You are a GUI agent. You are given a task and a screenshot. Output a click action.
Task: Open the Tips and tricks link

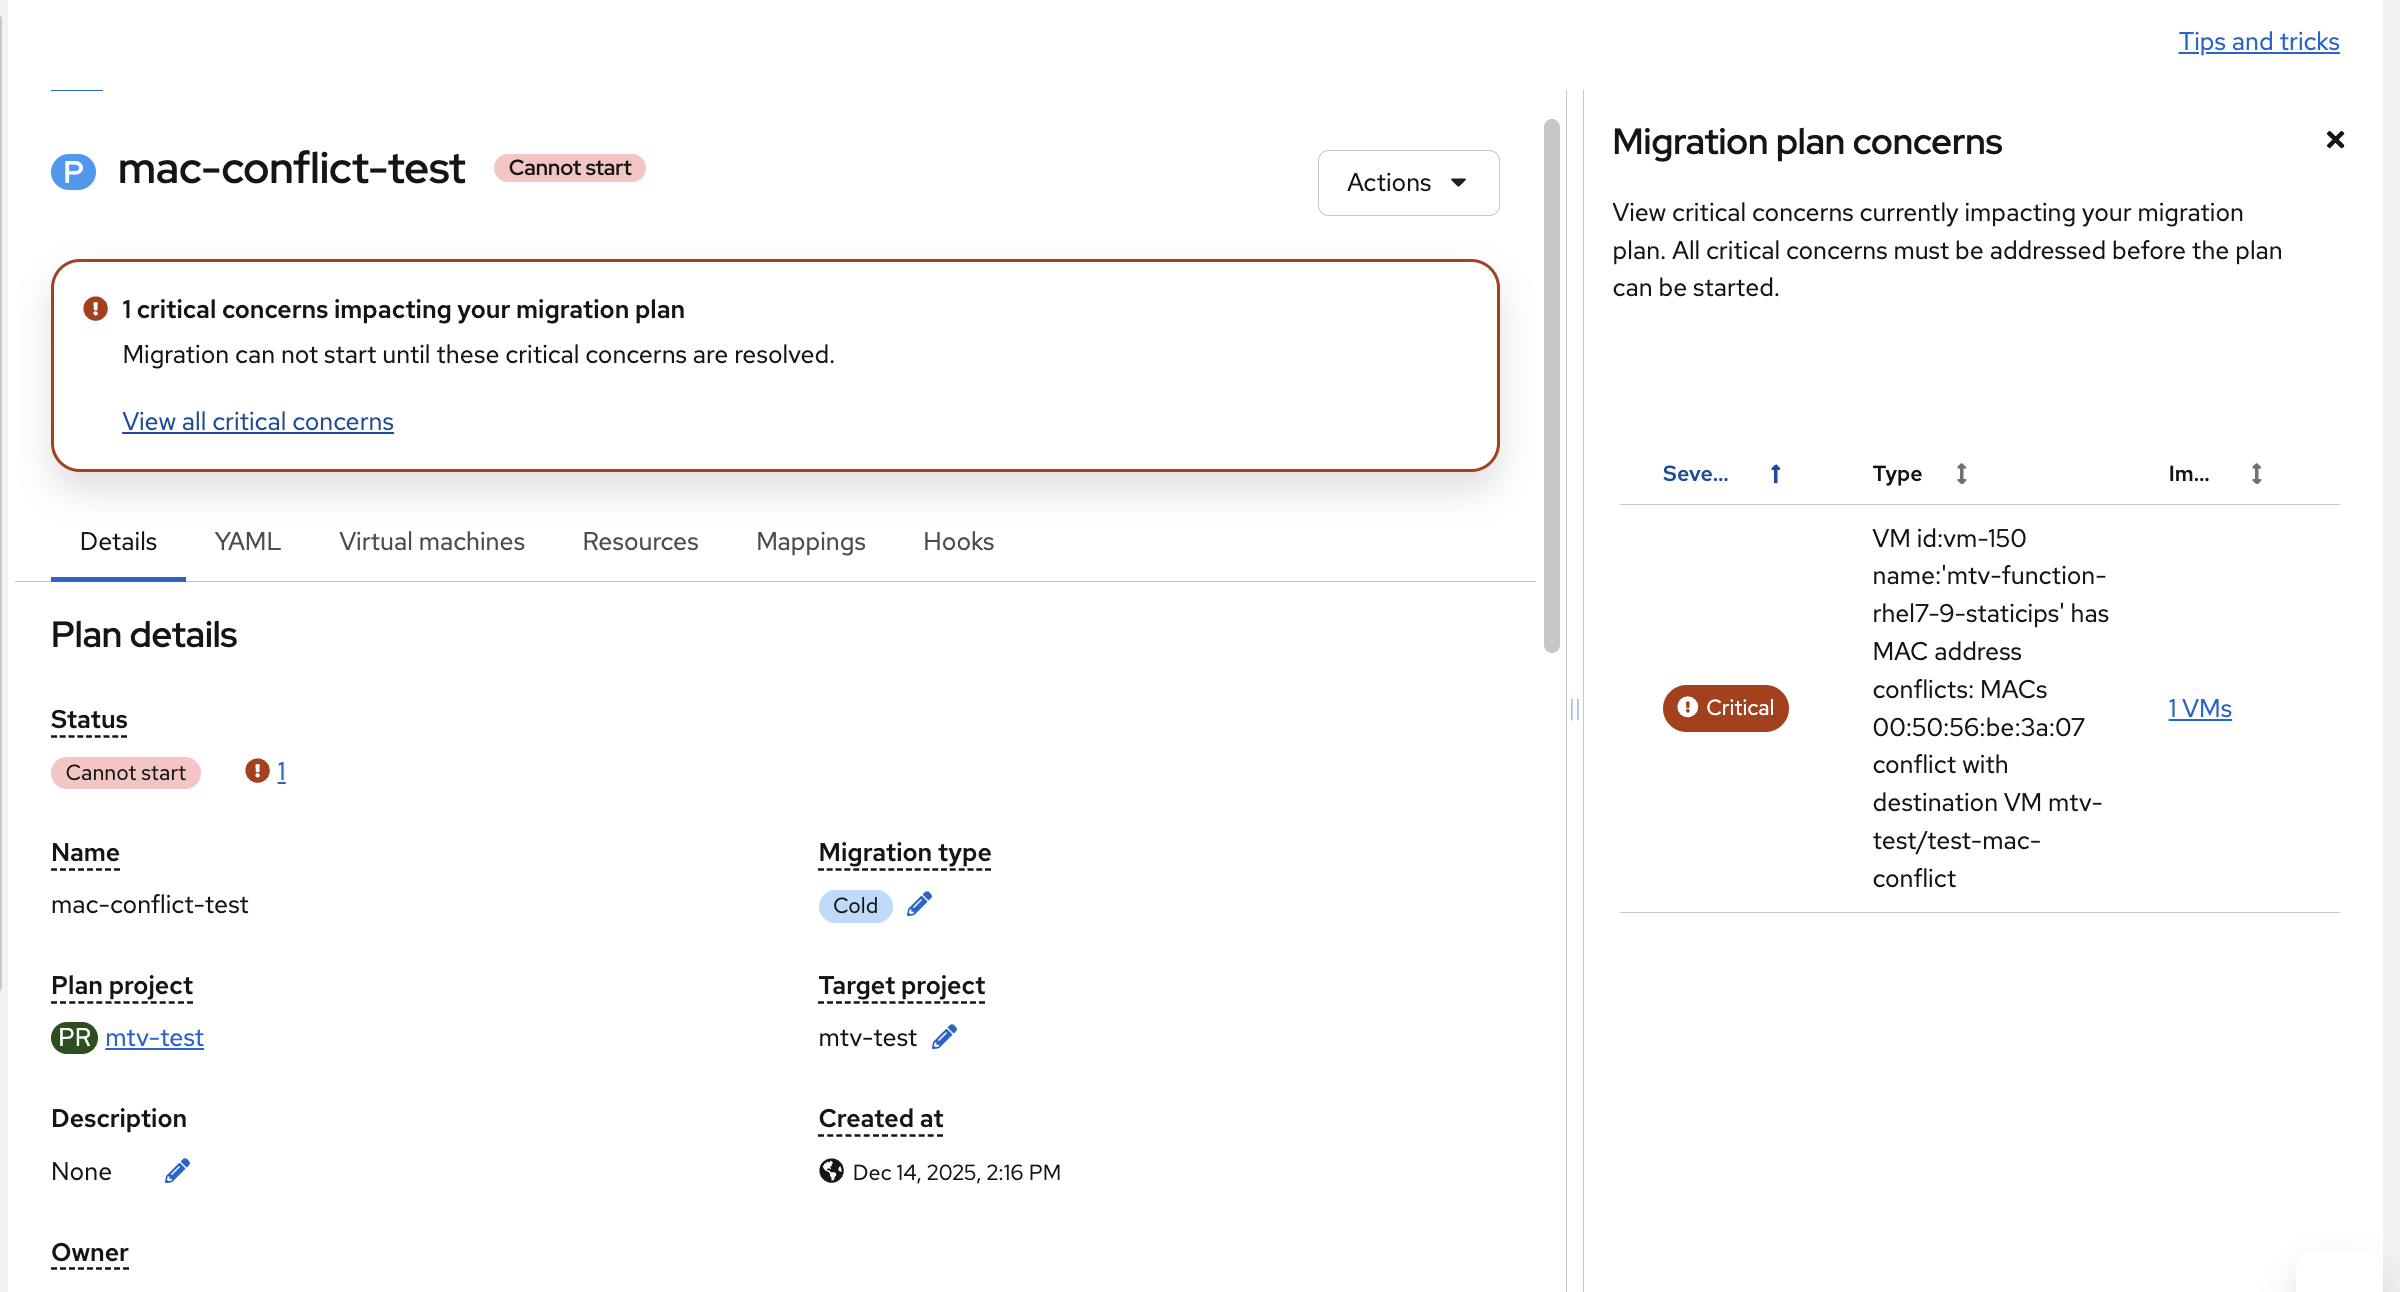pos(2258,42)
